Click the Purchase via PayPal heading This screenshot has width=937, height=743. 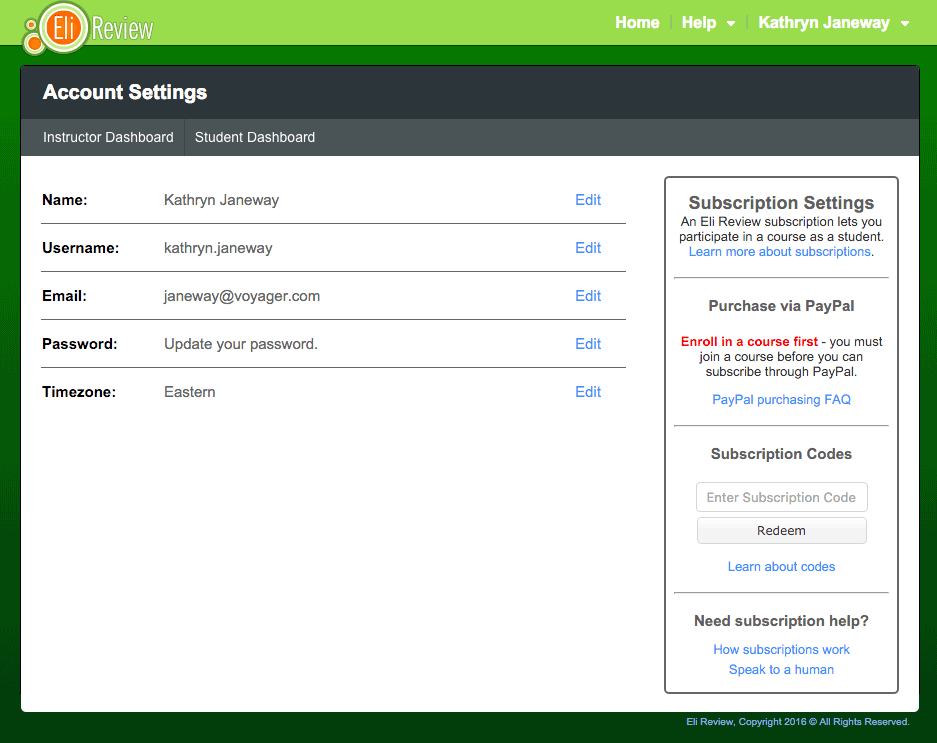coord(781,306)
